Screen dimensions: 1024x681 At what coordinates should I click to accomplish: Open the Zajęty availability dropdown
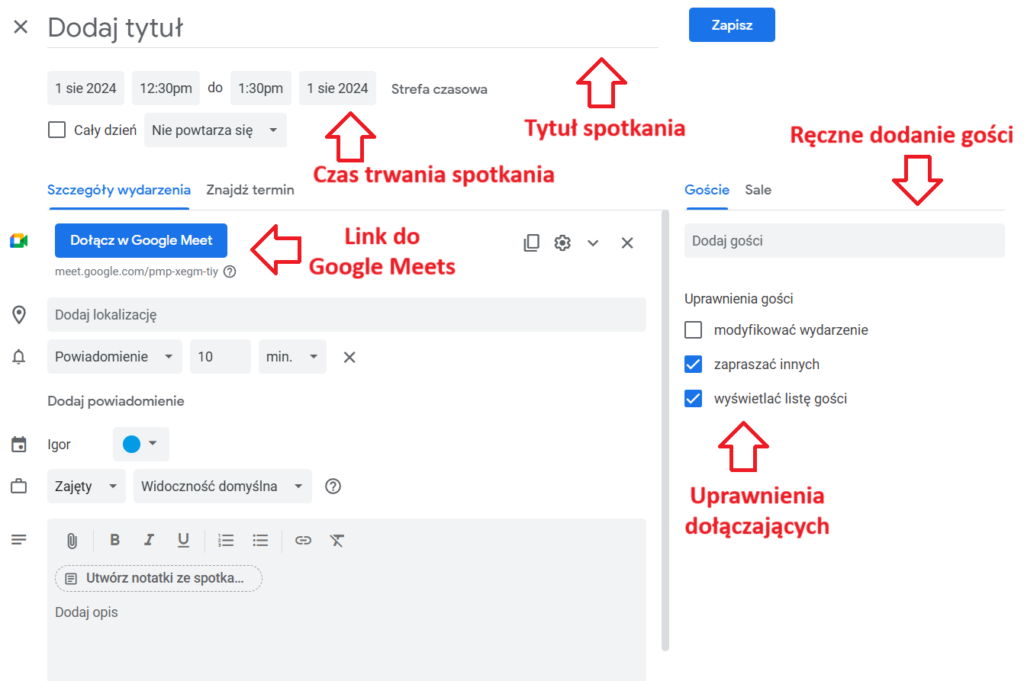(86, 486)
